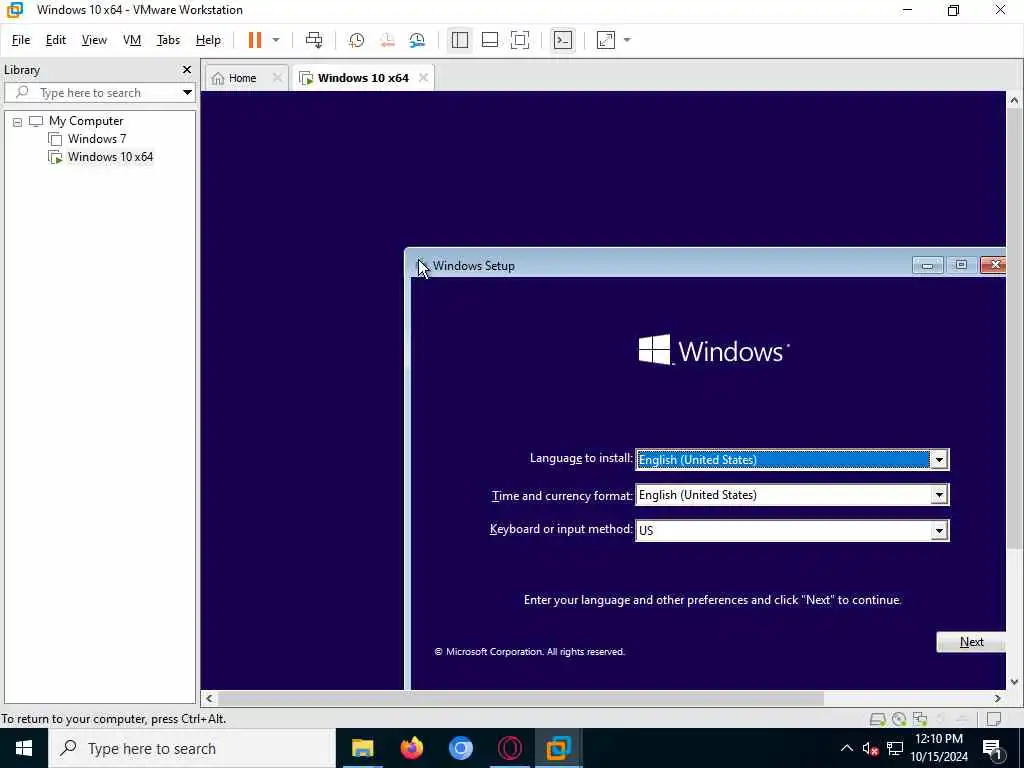Open the Language to install dropdown
This screenshot has width=1024, height=768.
[x=938, y=460]
